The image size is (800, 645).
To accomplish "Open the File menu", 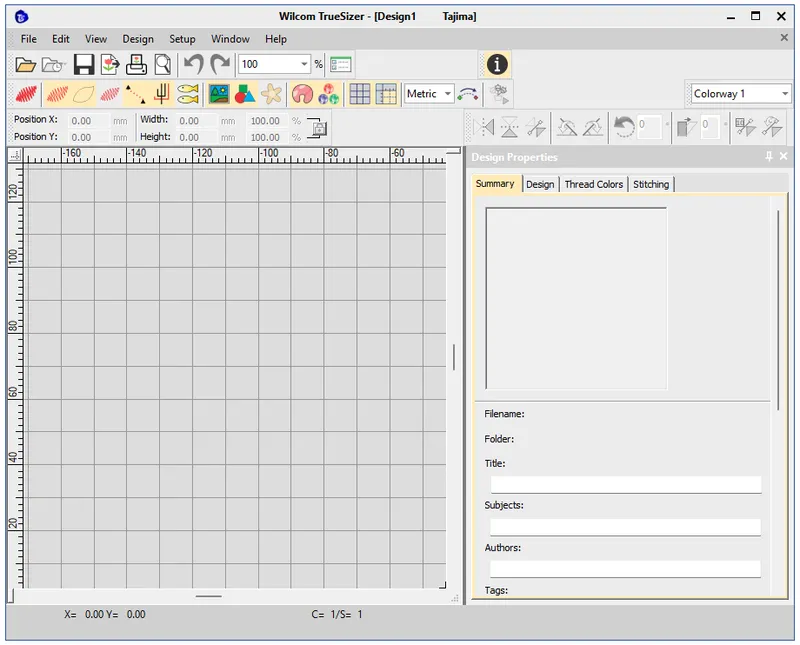I will 29,39.
